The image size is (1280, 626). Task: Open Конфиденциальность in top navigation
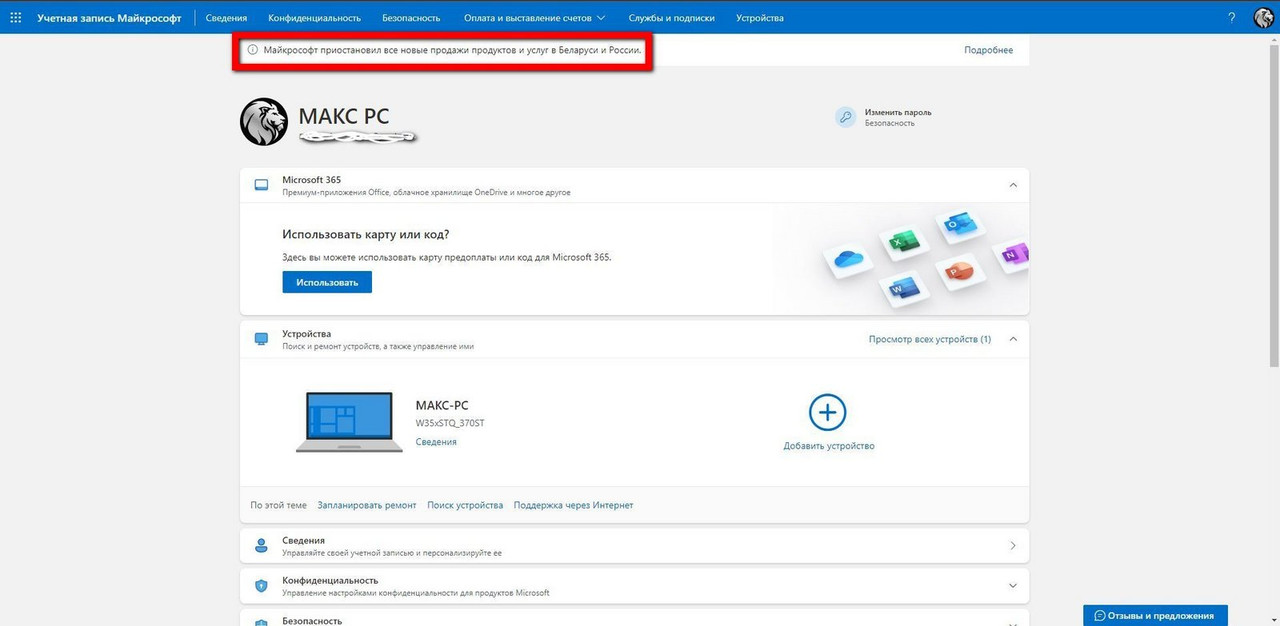314,18
